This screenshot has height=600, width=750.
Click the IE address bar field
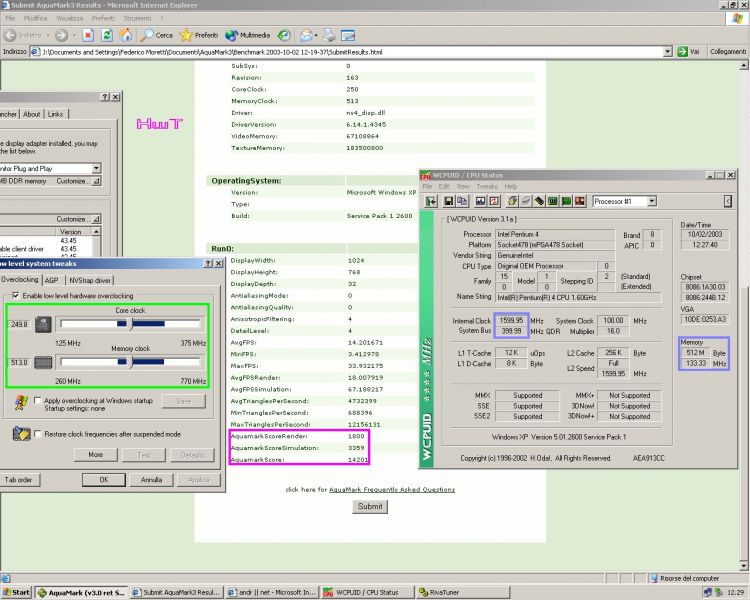pyautogui.click(x=352, y=52)
